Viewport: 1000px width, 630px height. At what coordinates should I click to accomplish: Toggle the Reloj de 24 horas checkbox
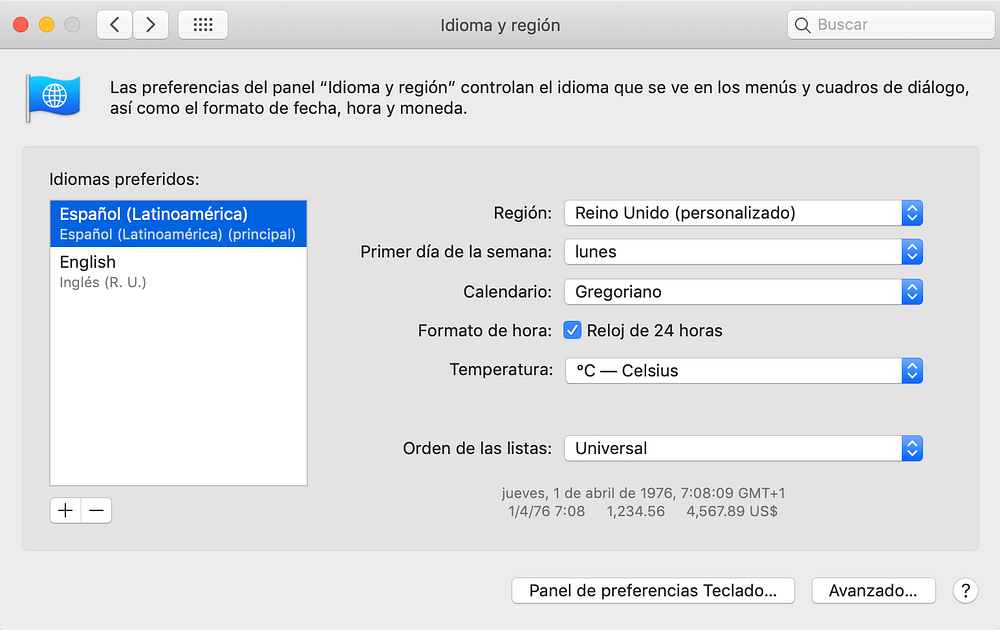[572, 330]
